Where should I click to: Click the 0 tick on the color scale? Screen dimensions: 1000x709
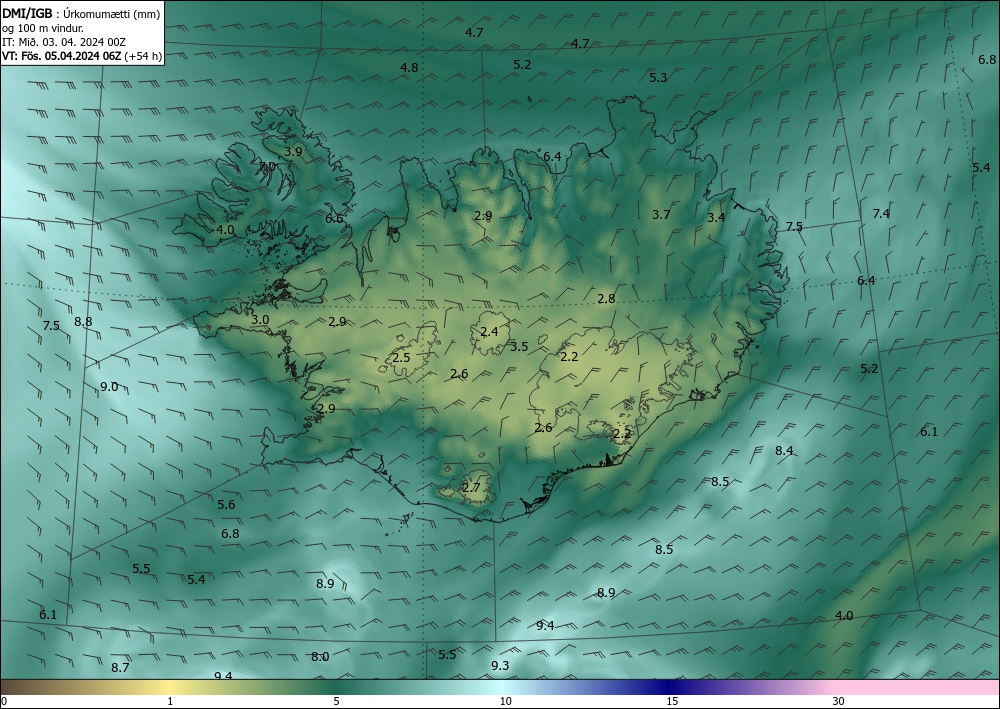pyautogui.click(x=4, y=702)
